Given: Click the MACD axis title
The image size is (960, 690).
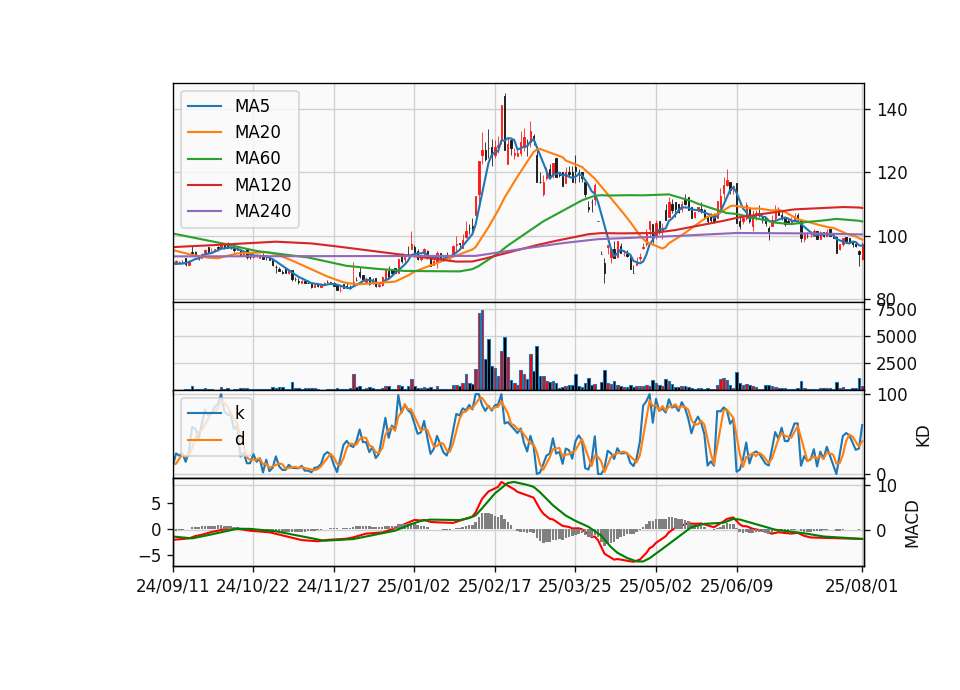Looking at the screenshot, I should point(912,524).
